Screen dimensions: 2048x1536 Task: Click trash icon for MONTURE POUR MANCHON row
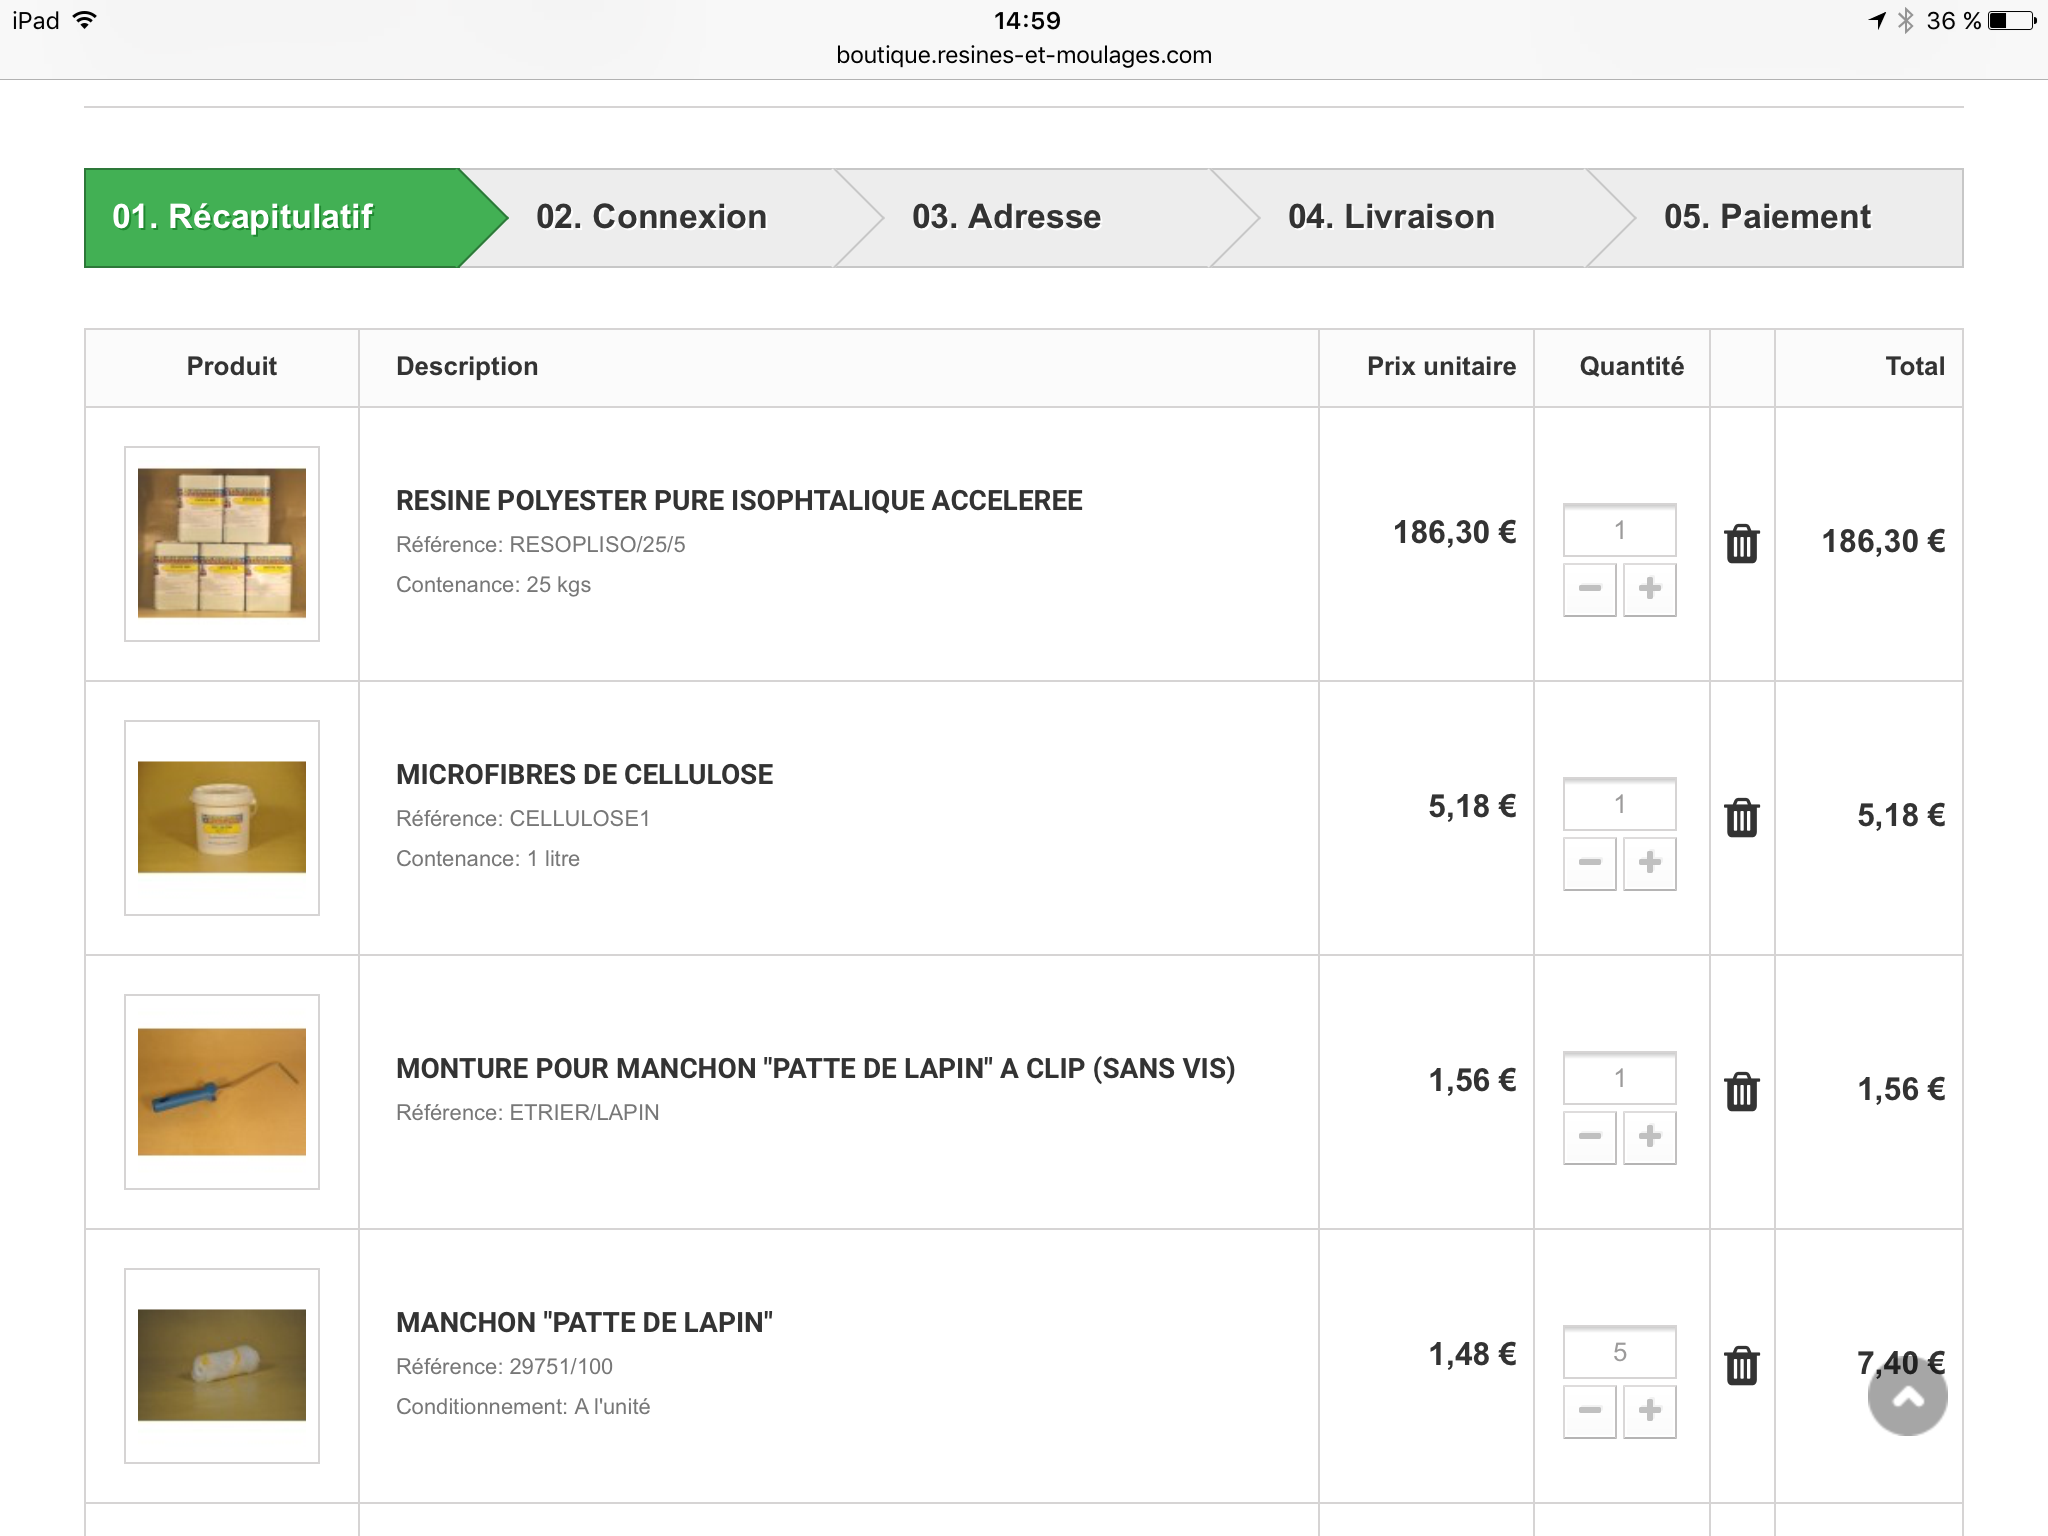coord(1741,1092)
